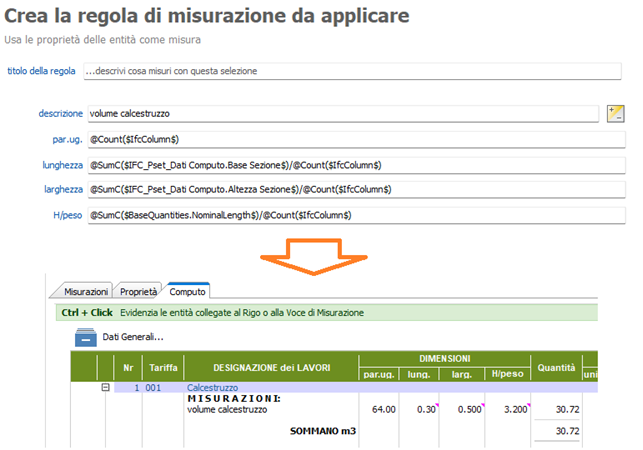Collapse the Calcestruzzo row with minus box

point(105,387)
